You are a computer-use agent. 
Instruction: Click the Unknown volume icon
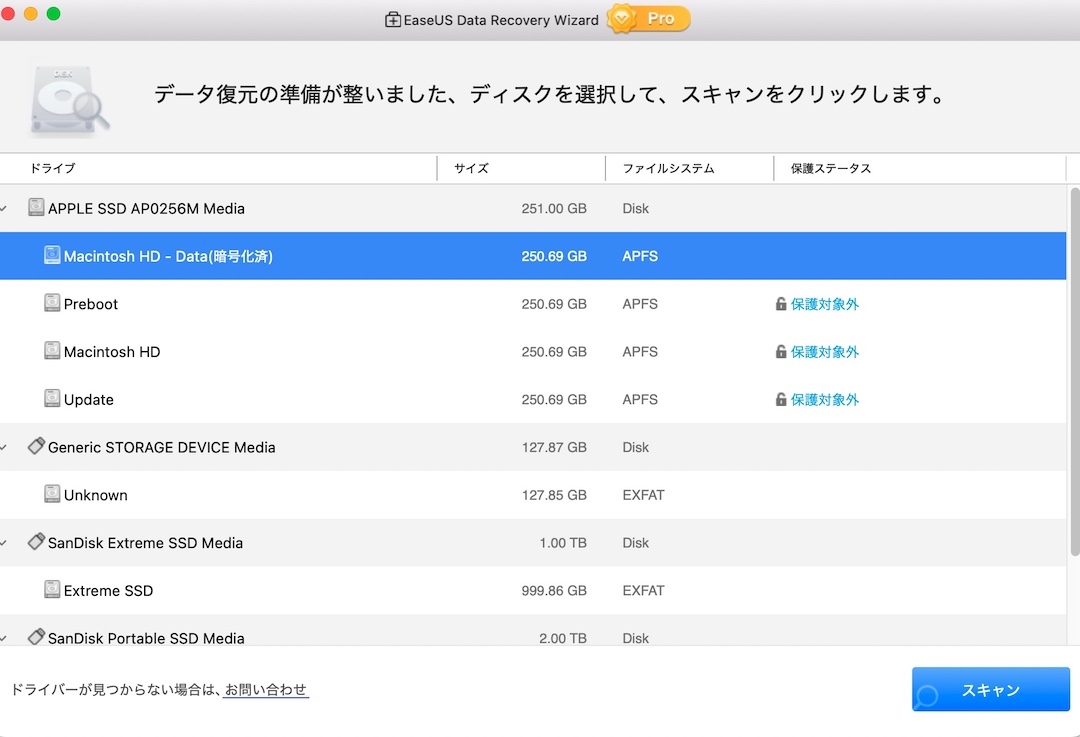(52, 494)
